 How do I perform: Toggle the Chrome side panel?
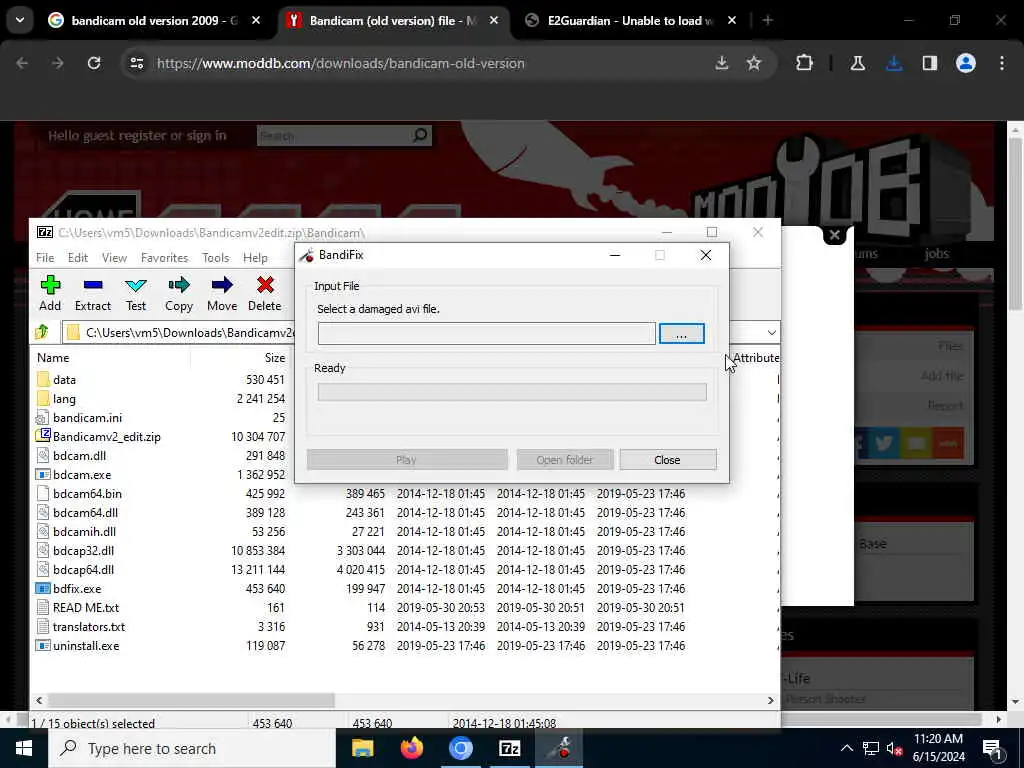930,63
